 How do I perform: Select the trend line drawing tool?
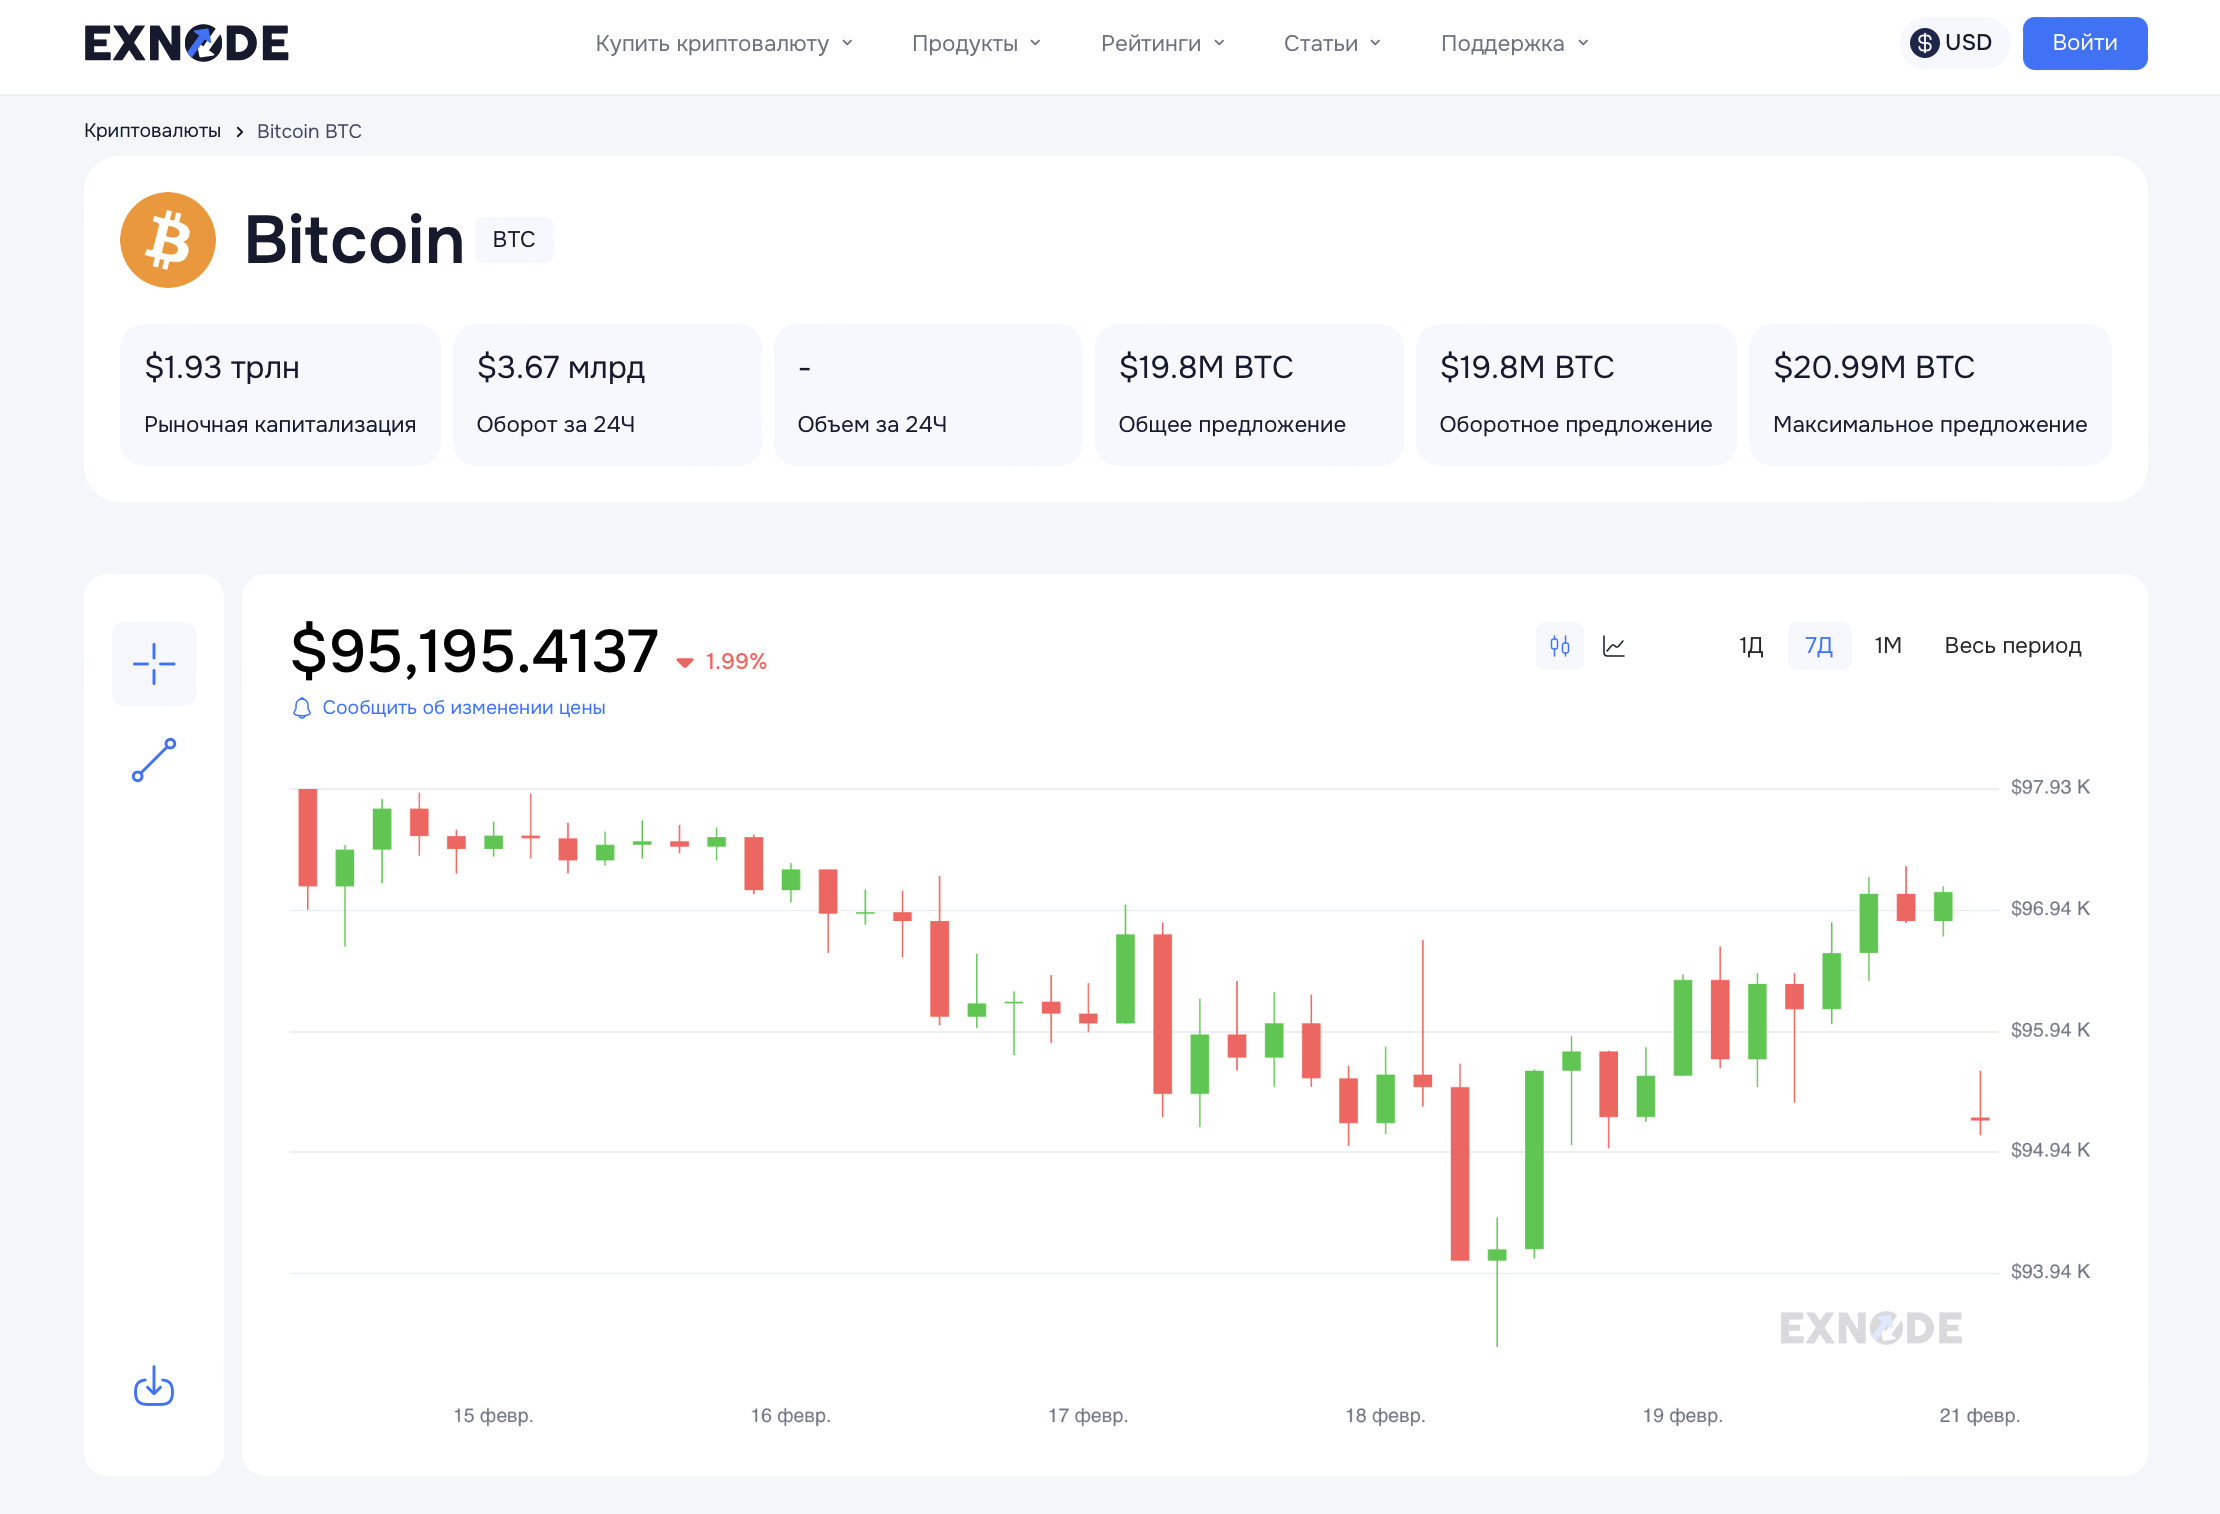[154, 760]
